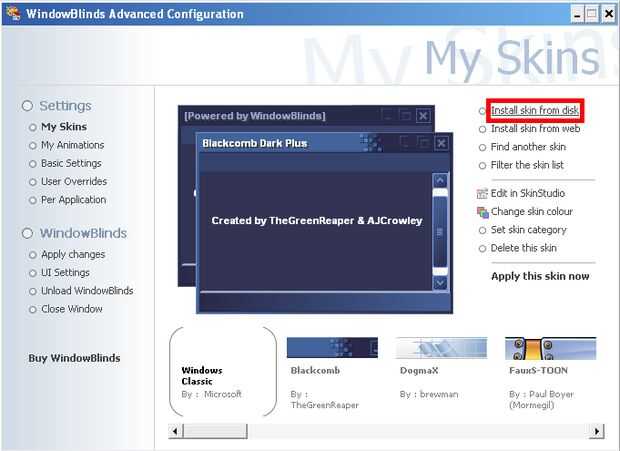620x451 pixels.
Task: Click Edit in SkinStudio text
Action: point(528,193)
